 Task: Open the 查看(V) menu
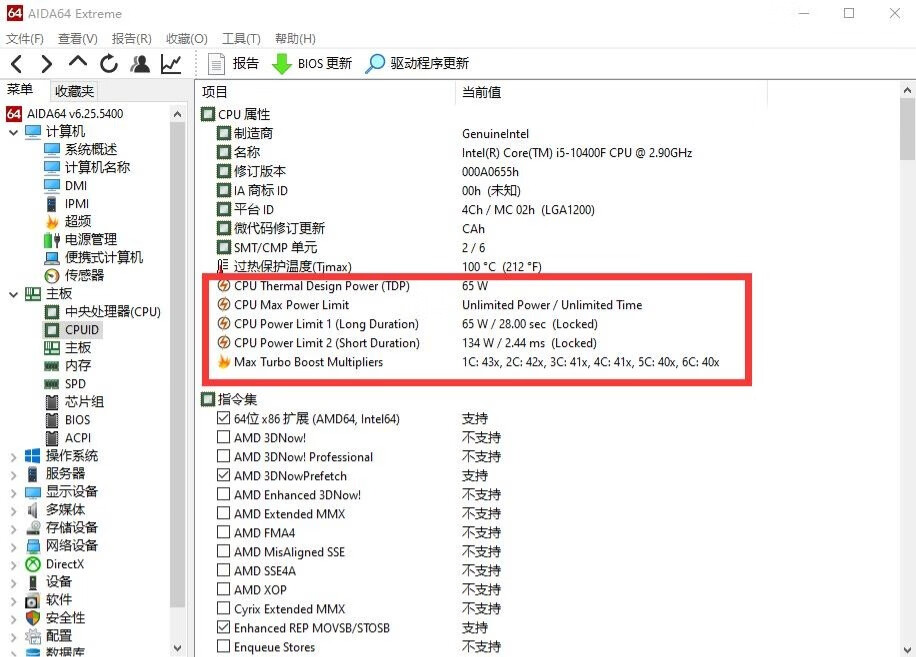78,39
